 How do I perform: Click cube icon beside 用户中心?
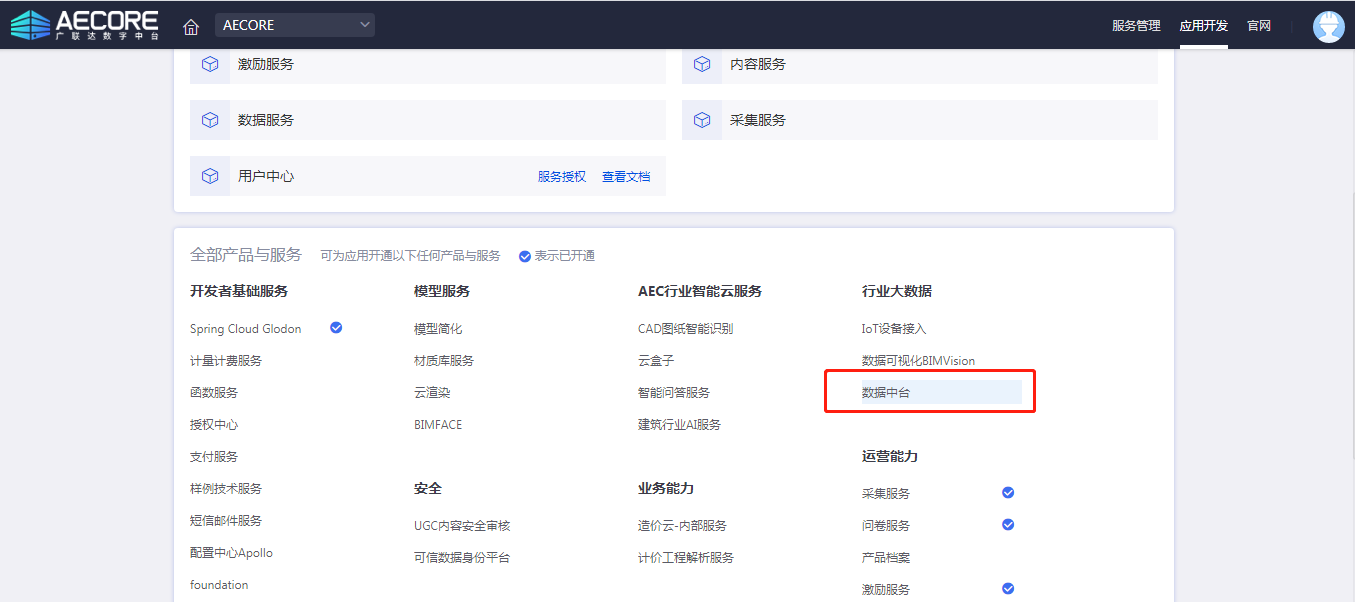(210, 176)
